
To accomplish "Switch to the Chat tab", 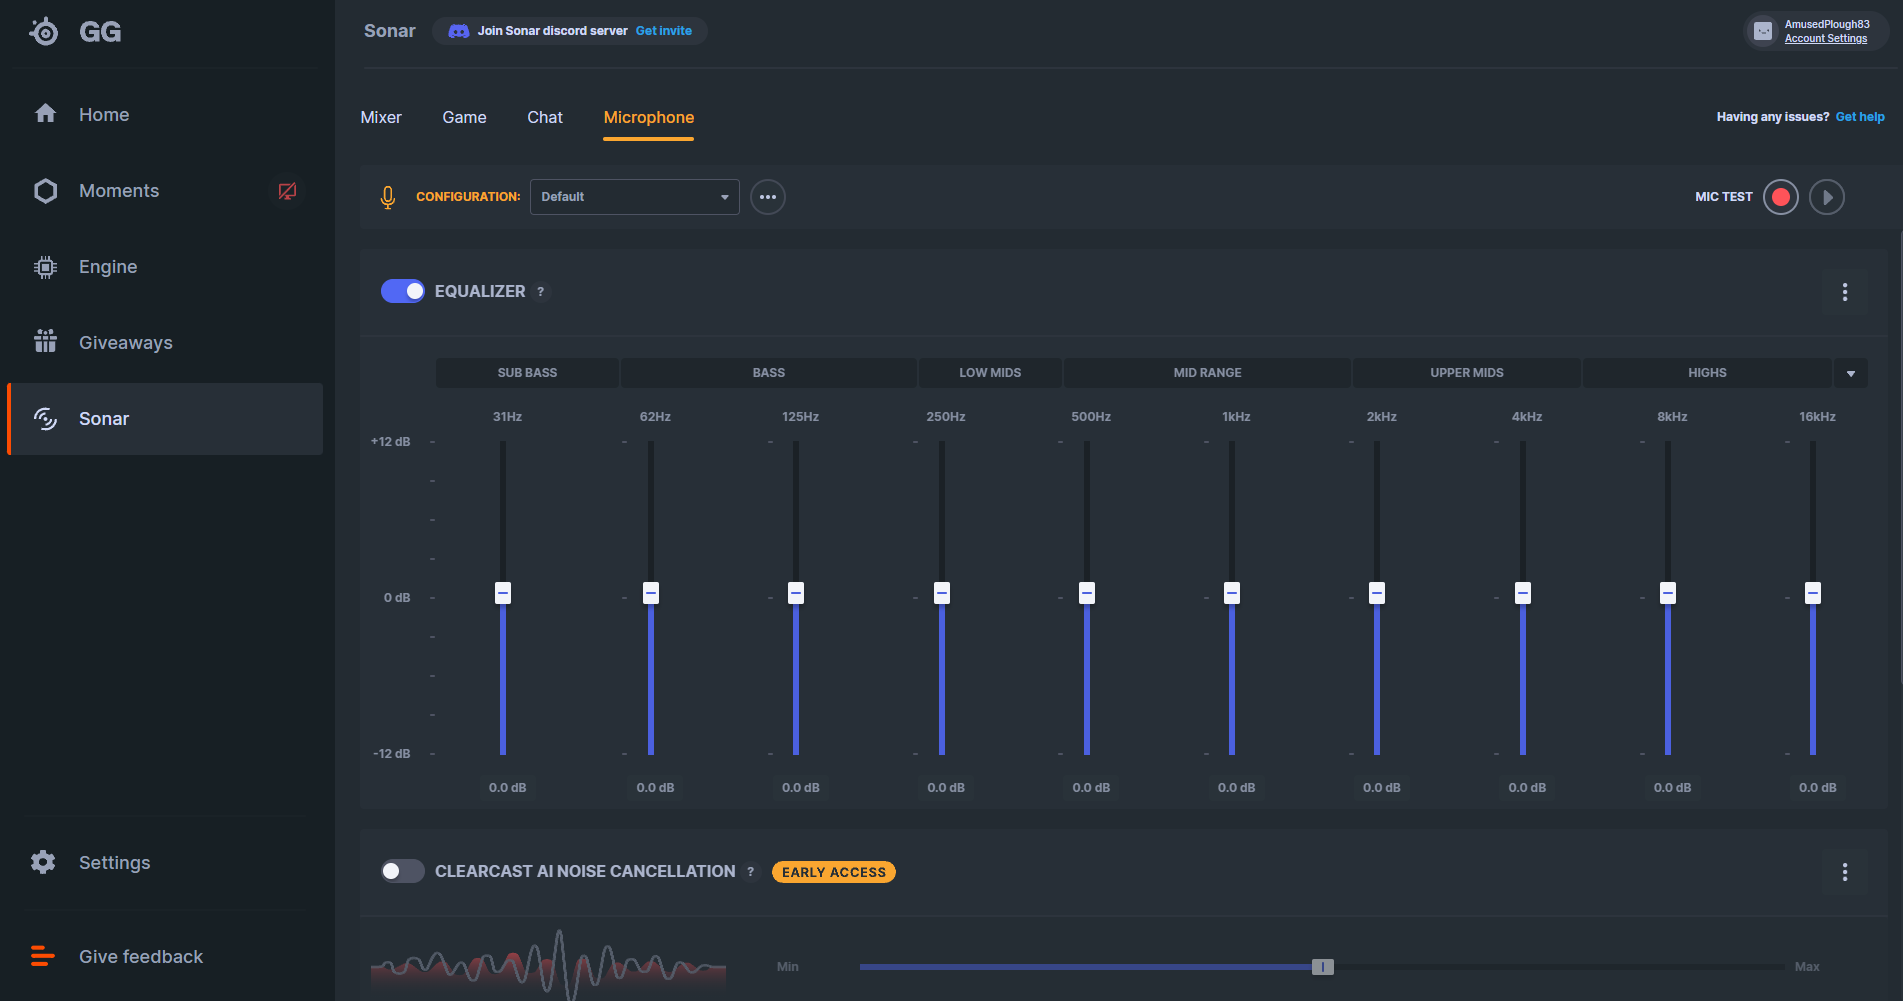I will [x=544, y=118].
